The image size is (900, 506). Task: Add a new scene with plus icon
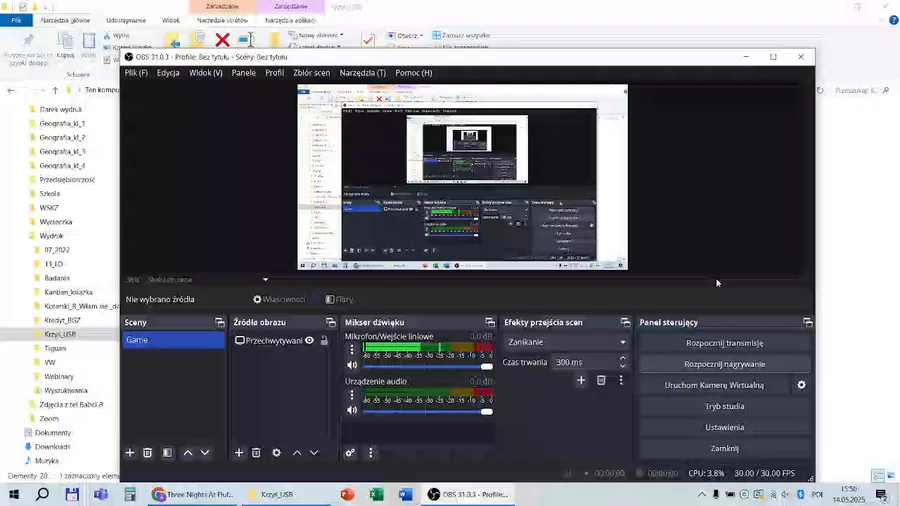pyautogui.click(x=130, y=453)
